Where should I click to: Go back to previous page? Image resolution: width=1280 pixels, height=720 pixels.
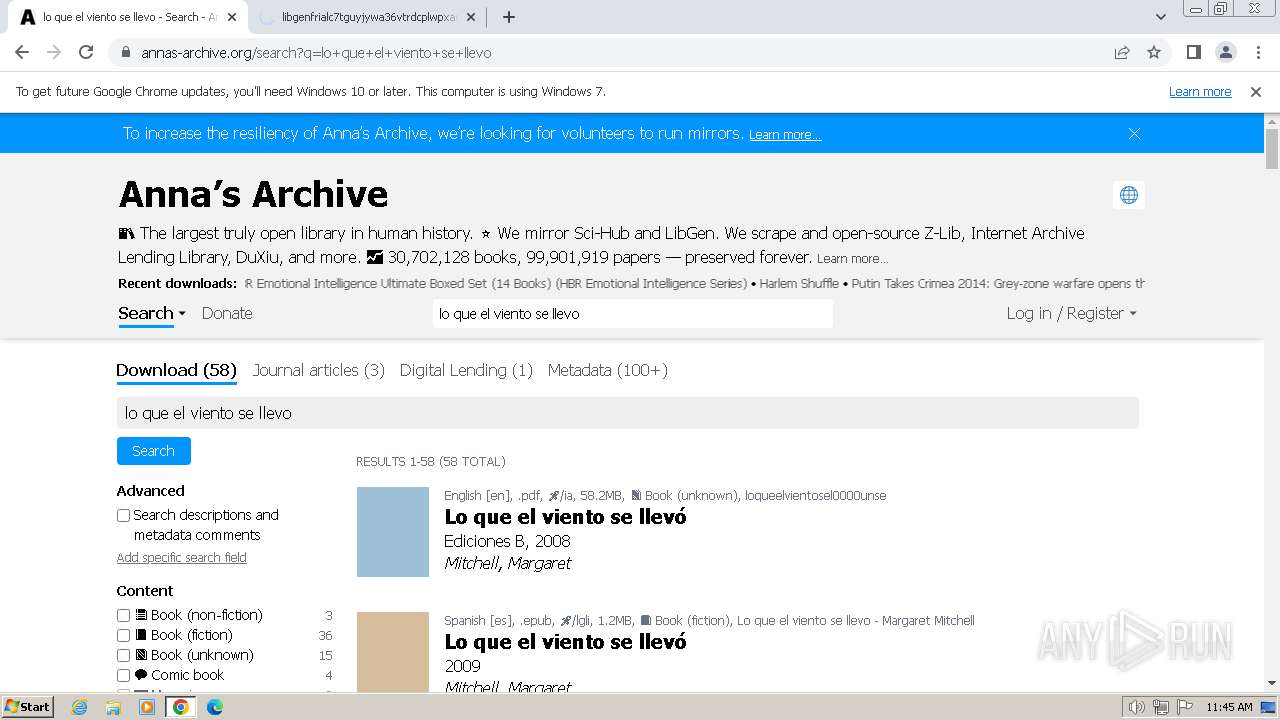click(22, 52)
